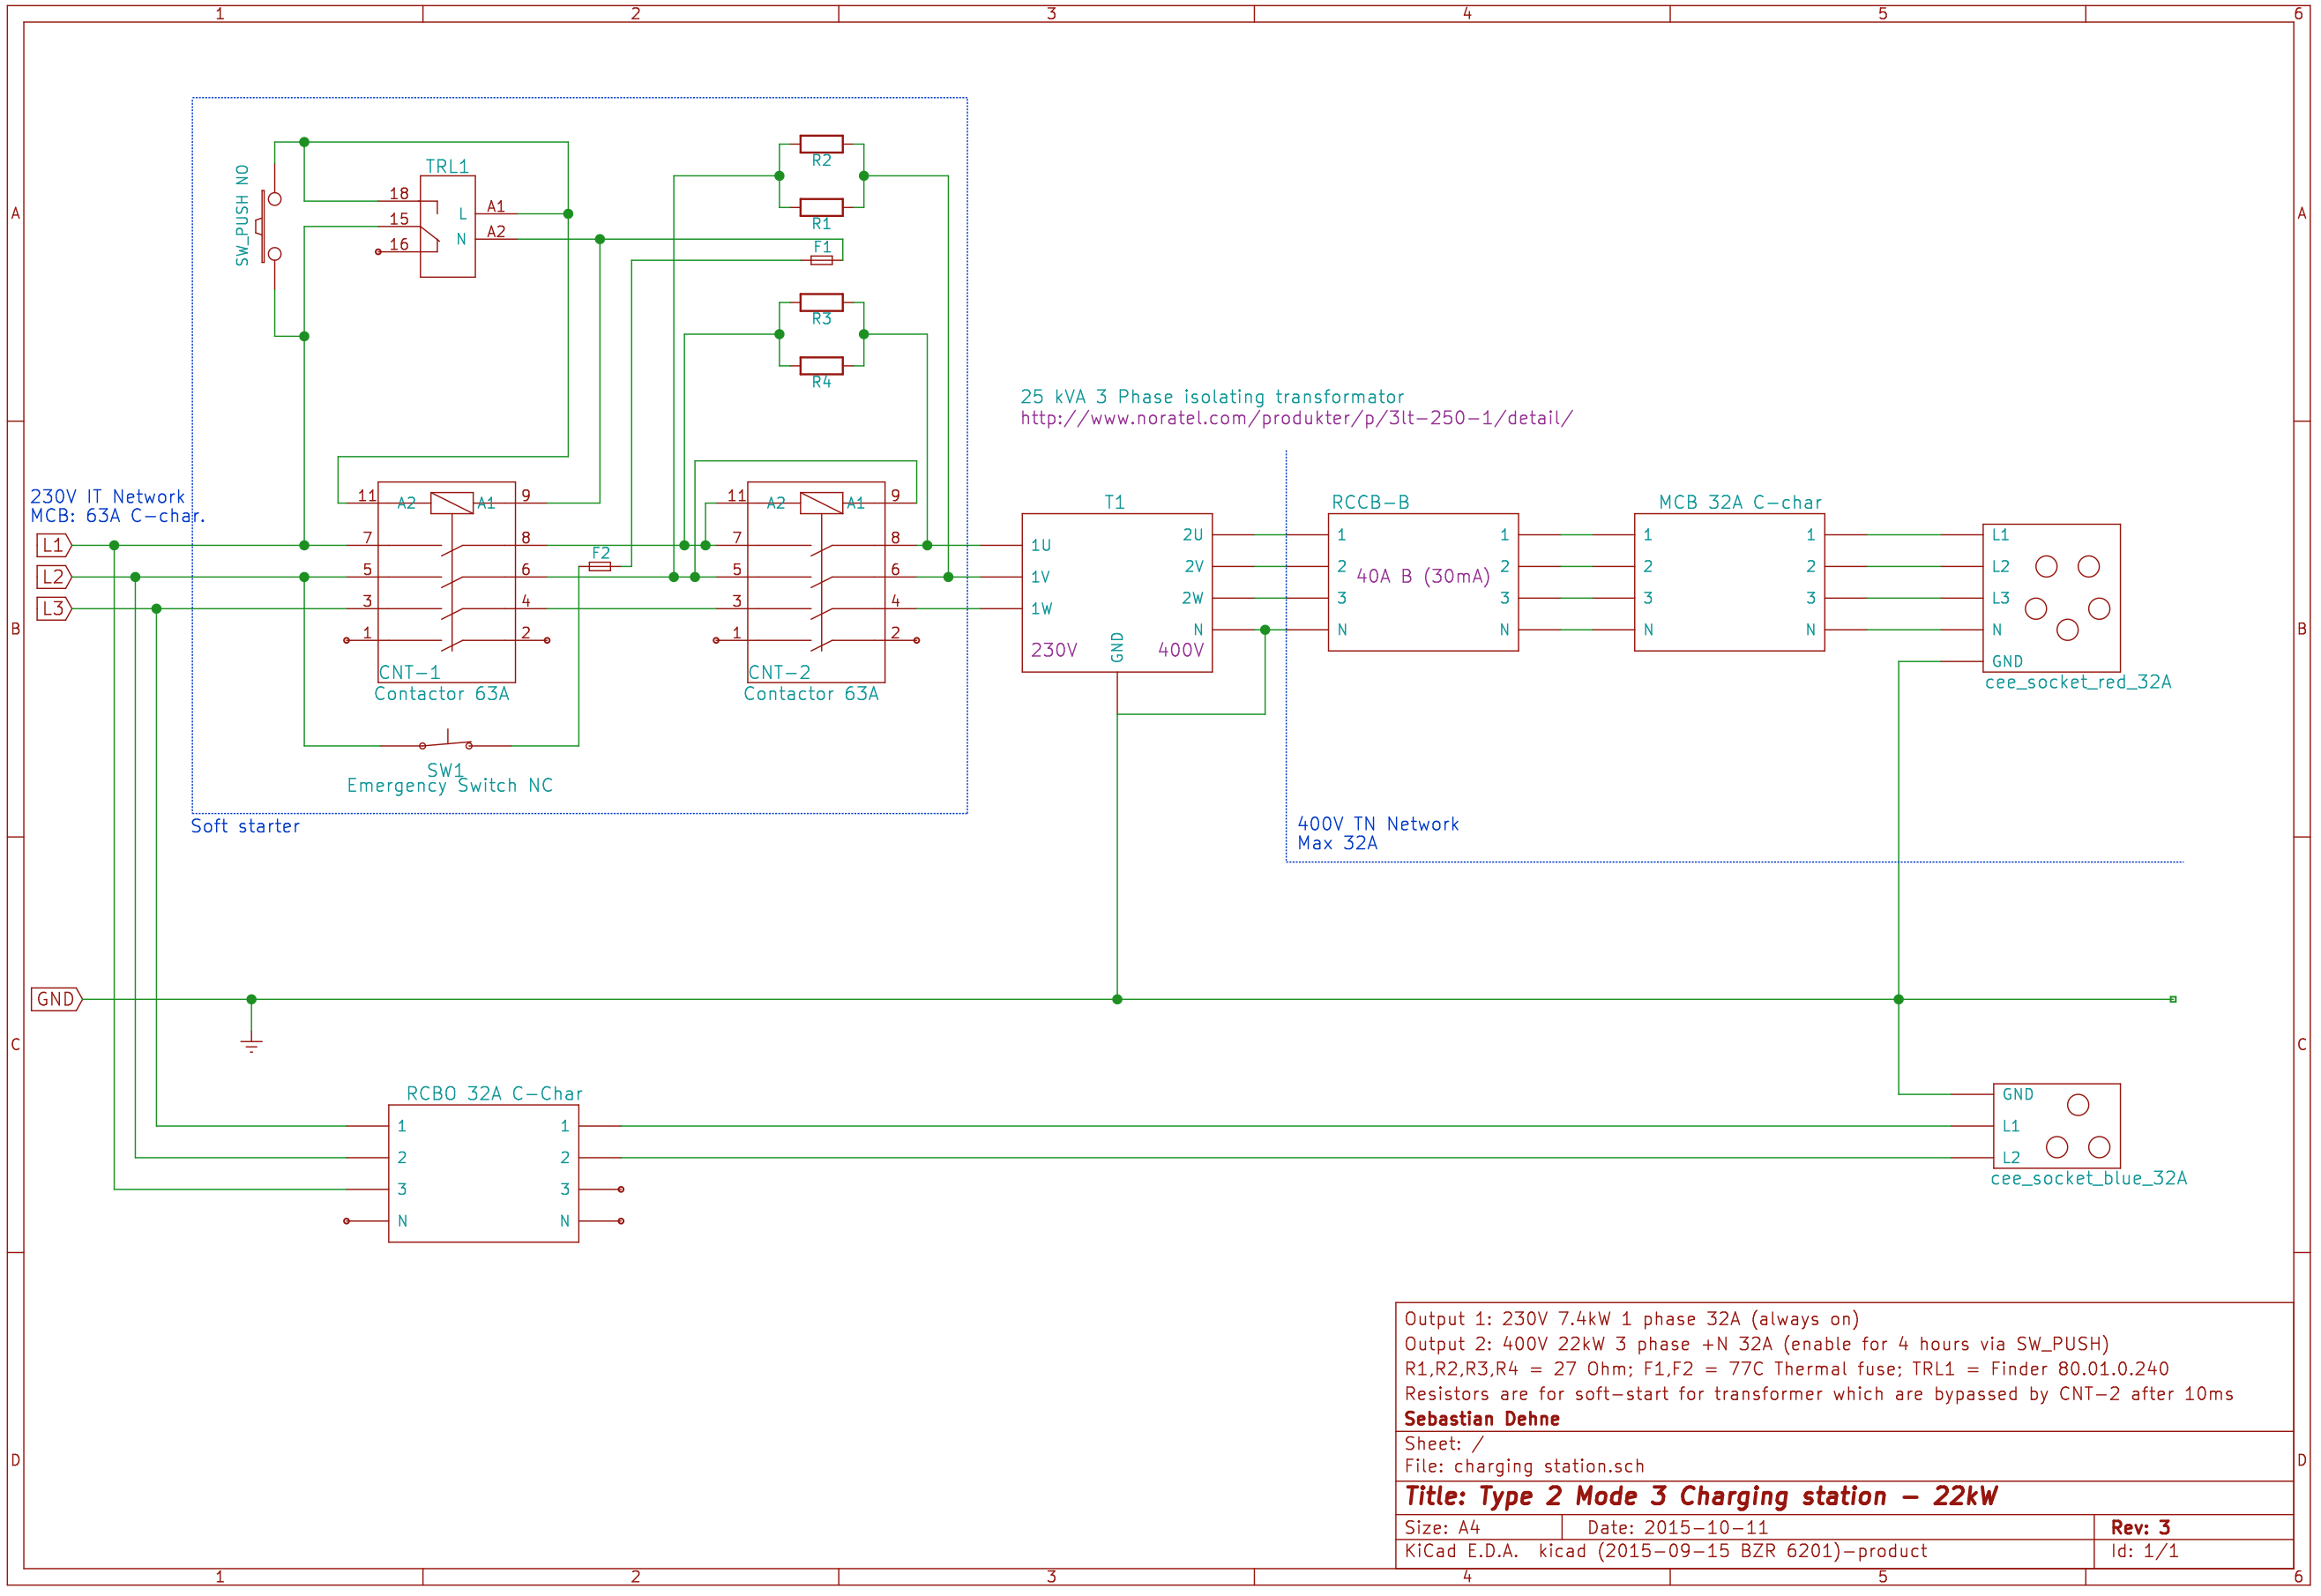Click the earth ground symbol
Screen dimensions: 2321x1596
point(251,1045)
